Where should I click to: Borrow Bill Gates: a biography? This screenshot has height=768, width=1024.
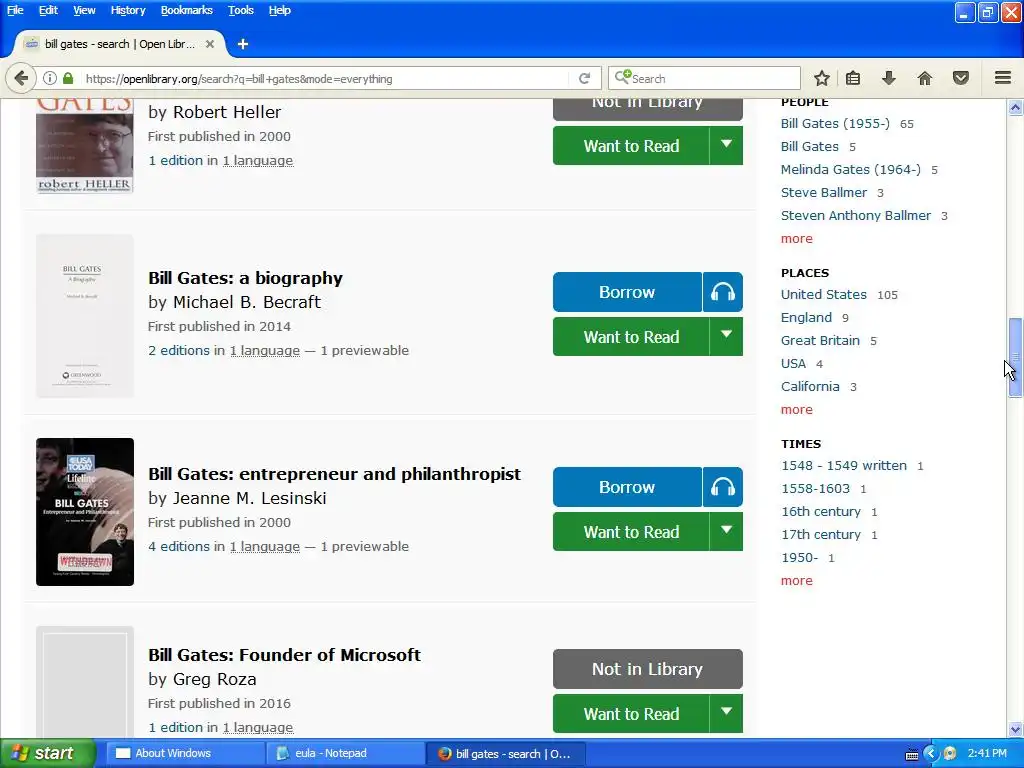627,292
